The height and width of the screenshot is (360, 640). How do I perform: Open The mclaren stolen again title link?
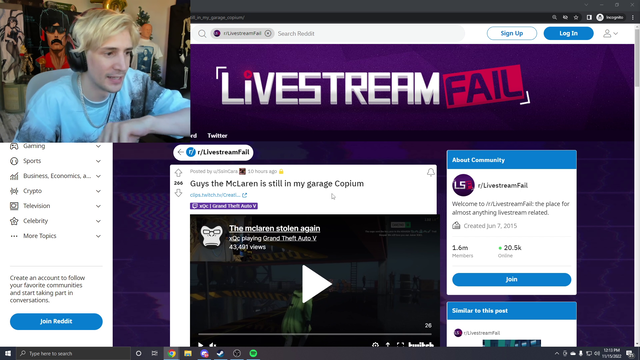click(x=274, y=229)
